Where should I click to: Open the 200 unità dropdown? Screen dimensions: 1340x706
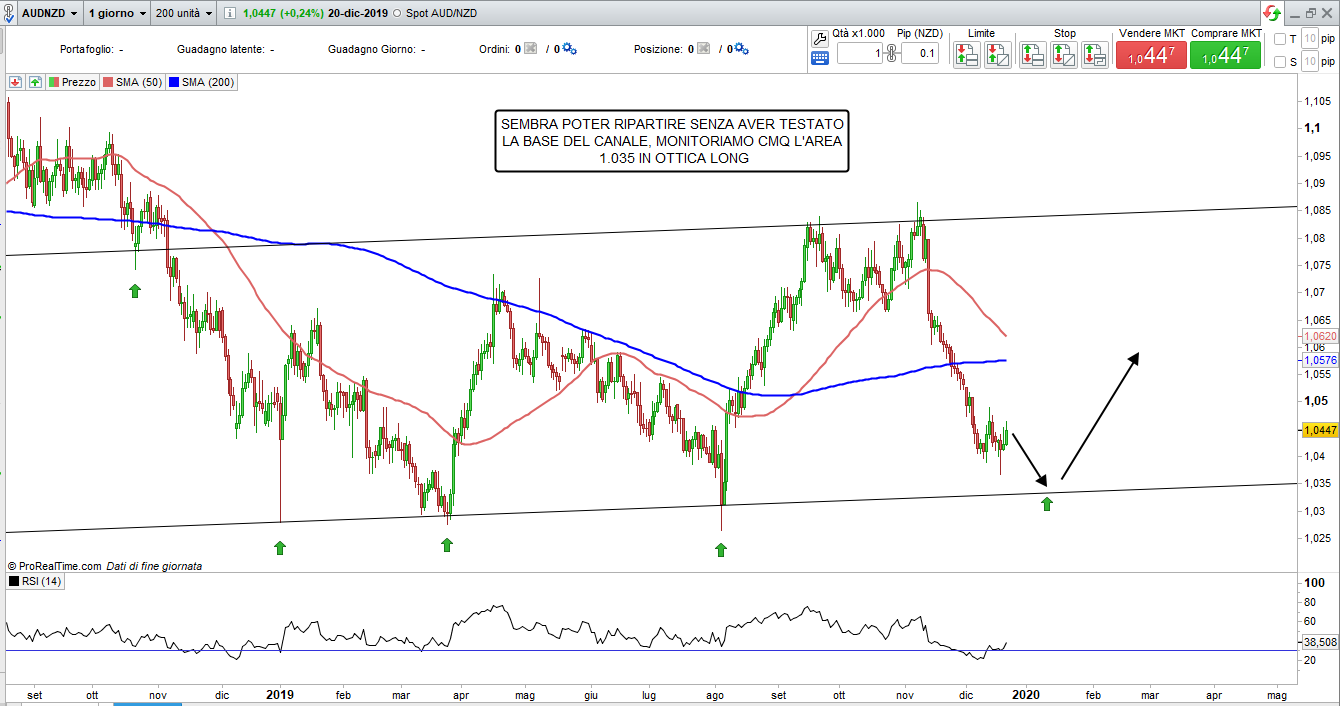[x=183, y=14]
